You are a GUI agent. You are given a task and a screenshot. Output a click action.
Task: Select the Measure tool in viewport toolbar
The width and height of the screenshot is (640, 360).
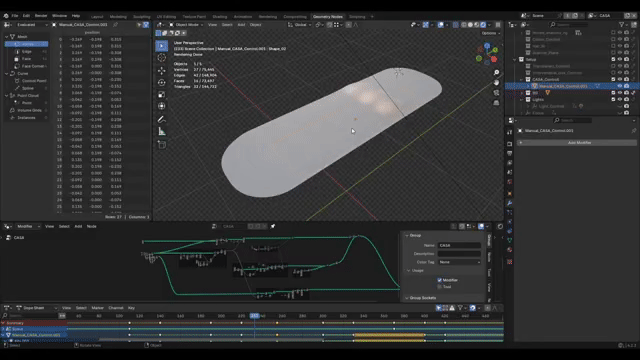click(x=162, y=131)
